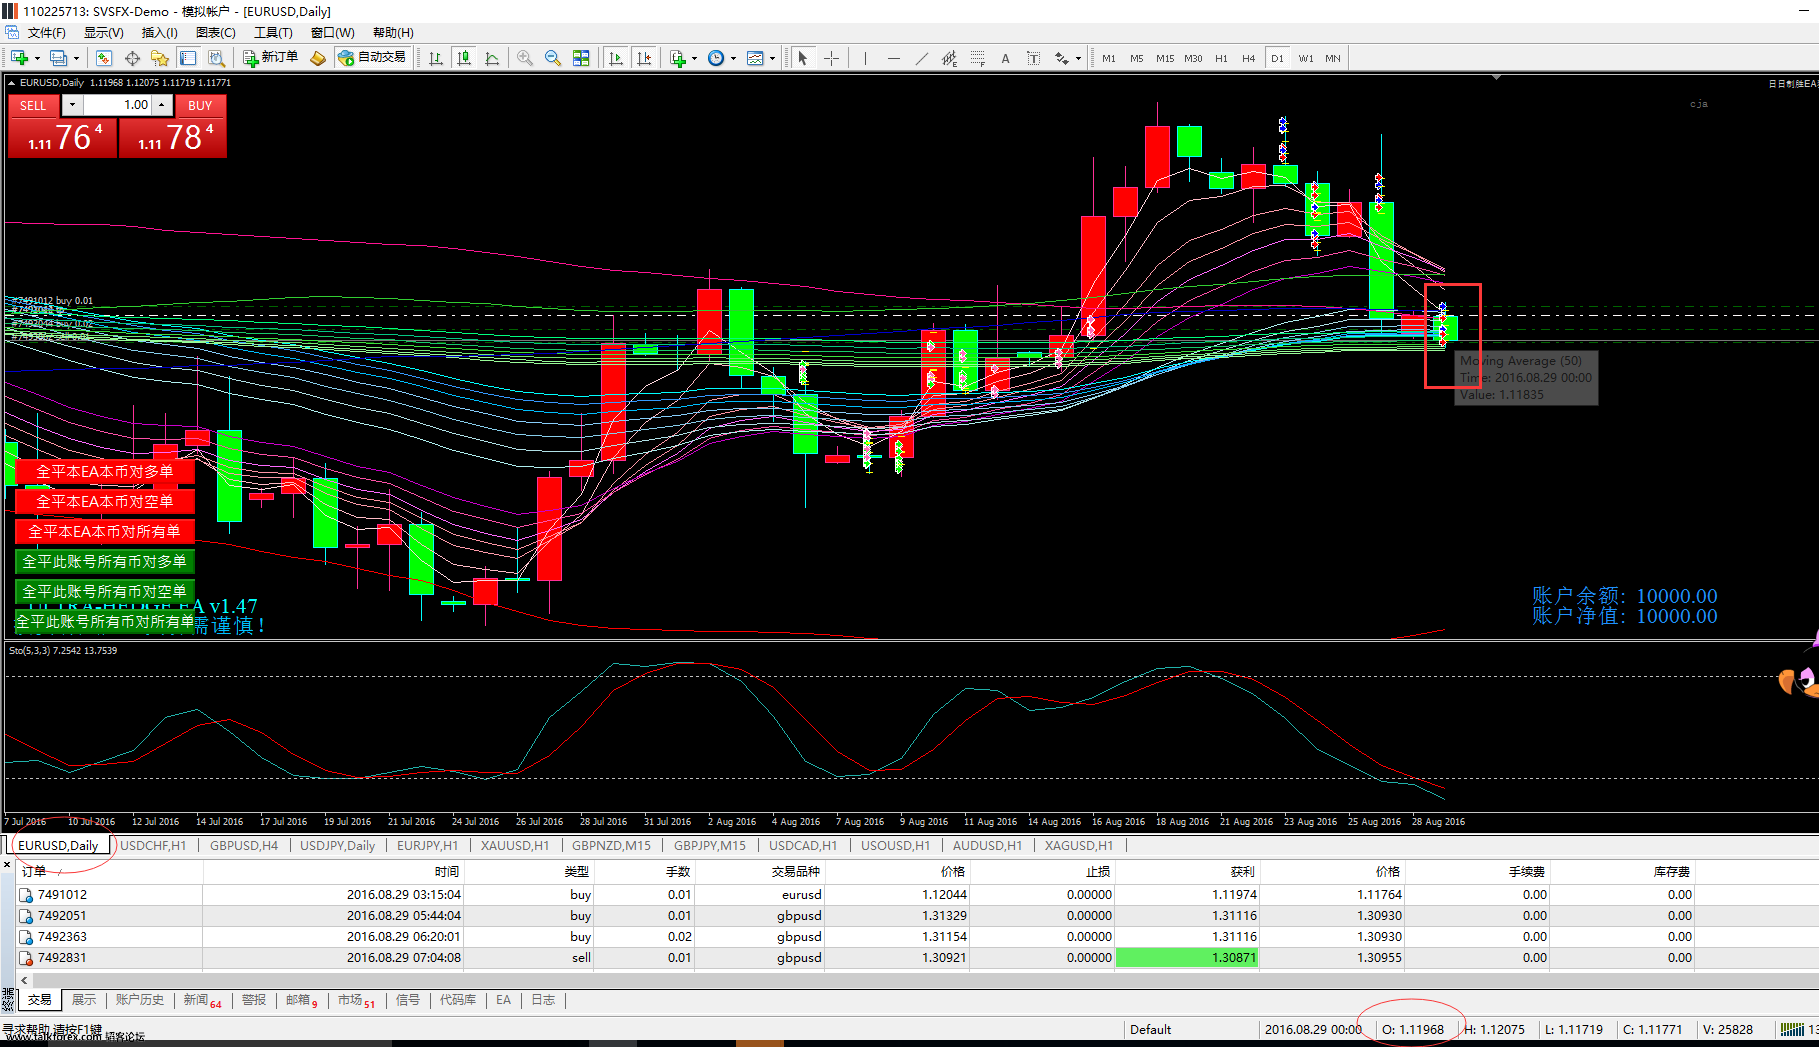Zoom in on the chart

pyautogui.click(x=525, y=58)
